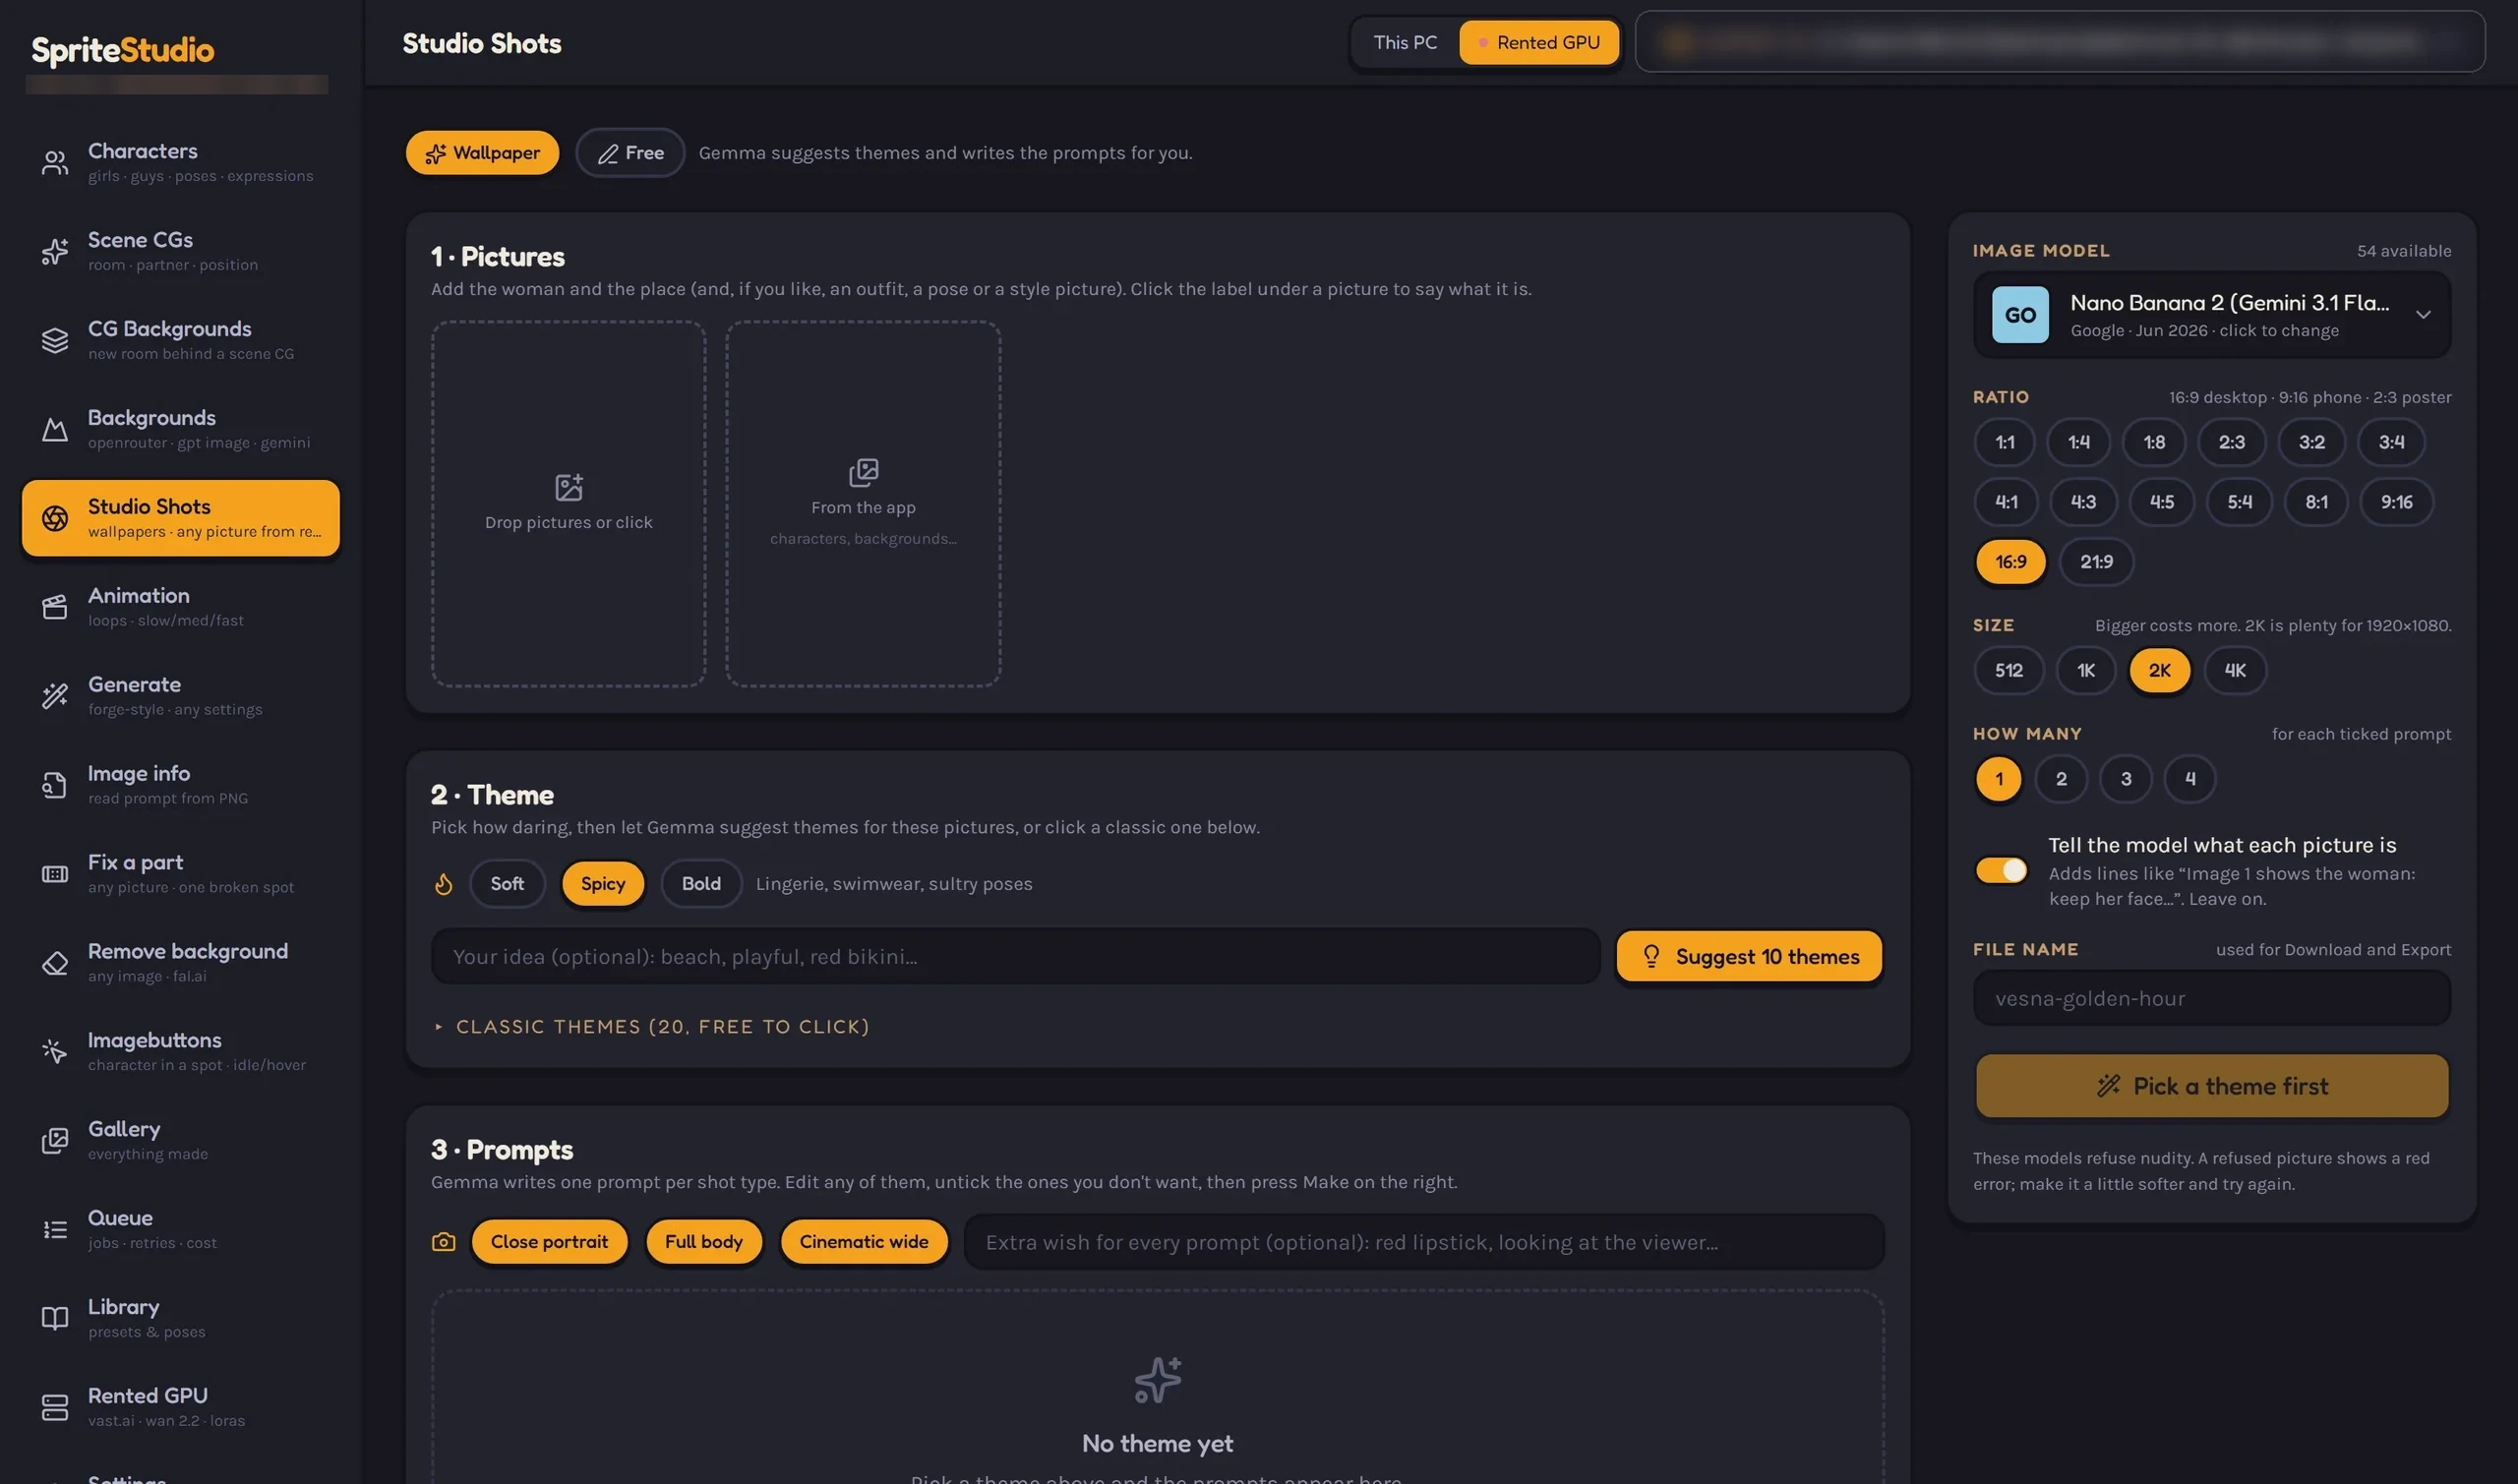Choose the 1:1 ratio

click(x=2004, y=442)
